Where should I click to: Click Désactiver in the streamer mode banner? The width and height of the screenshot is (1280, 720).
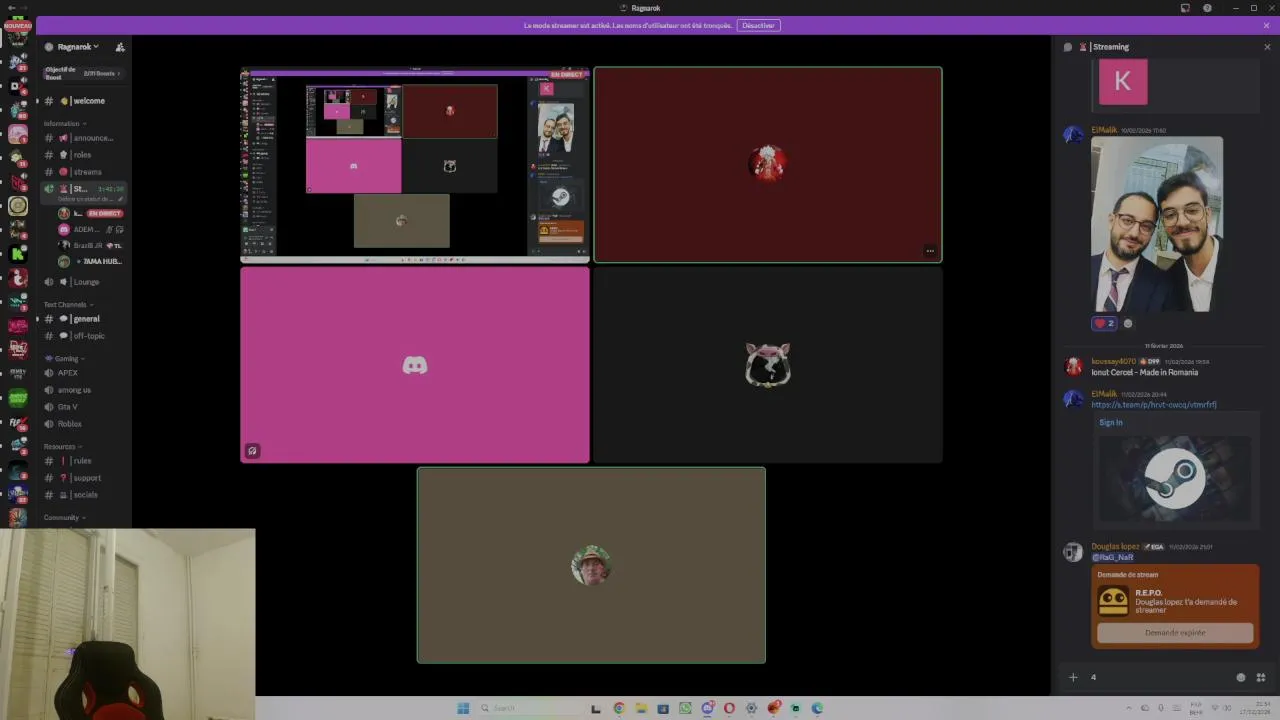click(759, 25)
